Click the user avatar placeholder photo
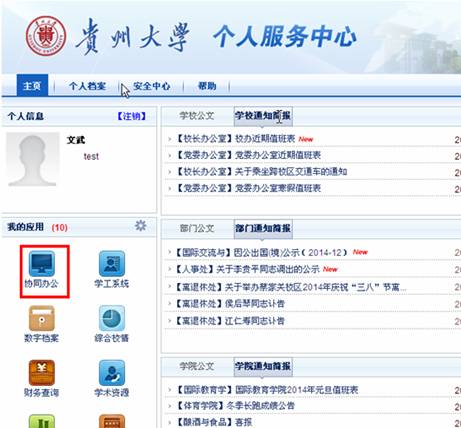 point(32,159)
